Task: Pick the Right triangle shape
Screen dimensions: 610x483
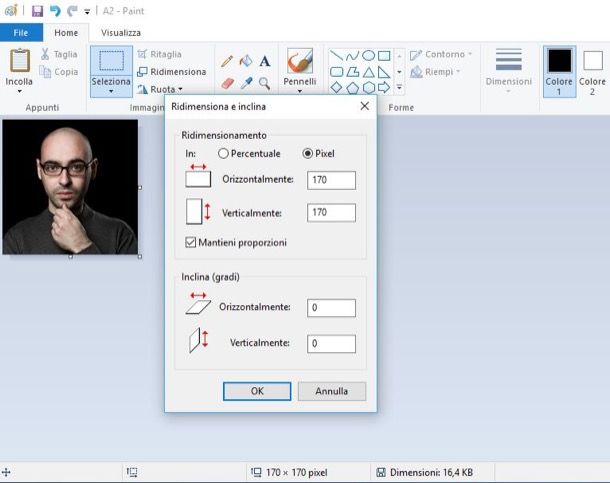Action: 384,72
